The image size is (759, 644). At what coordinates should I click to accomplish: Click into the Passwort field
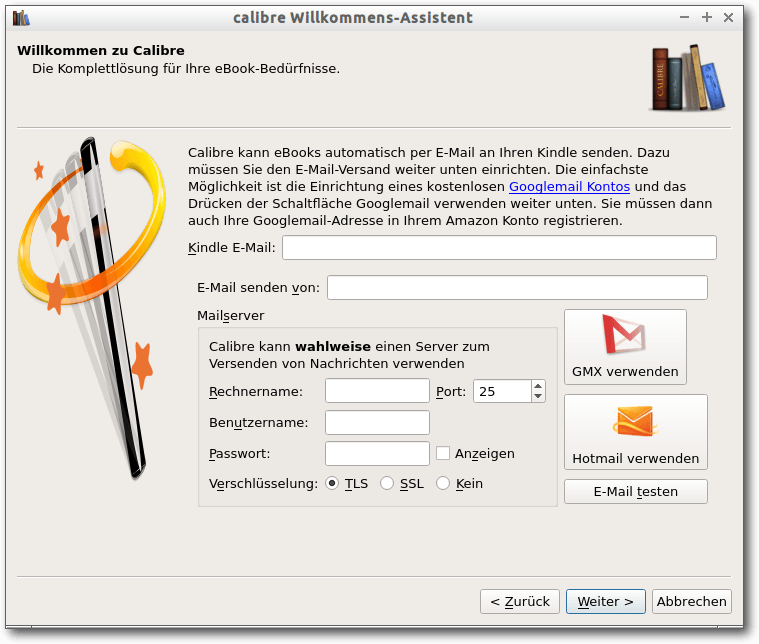(x=377, y=453)
